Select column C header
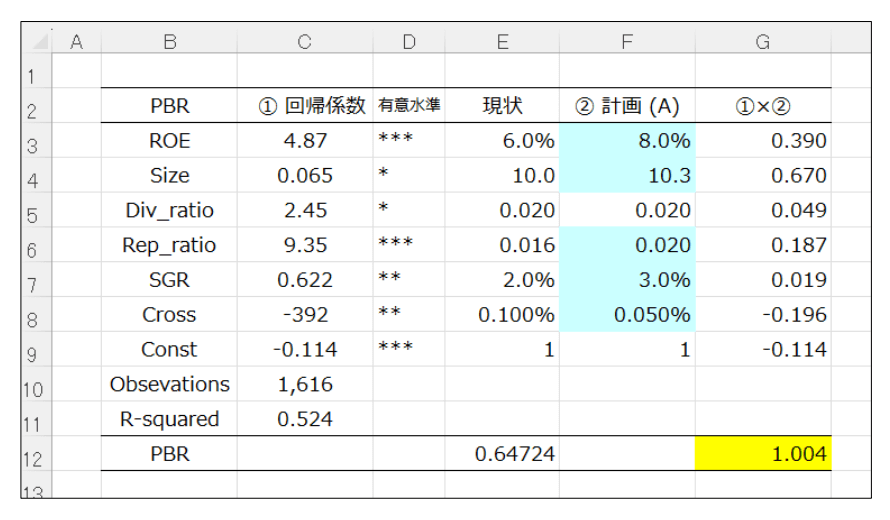The width and height of the screenshot is (890, 520). (x=305, y=42)
